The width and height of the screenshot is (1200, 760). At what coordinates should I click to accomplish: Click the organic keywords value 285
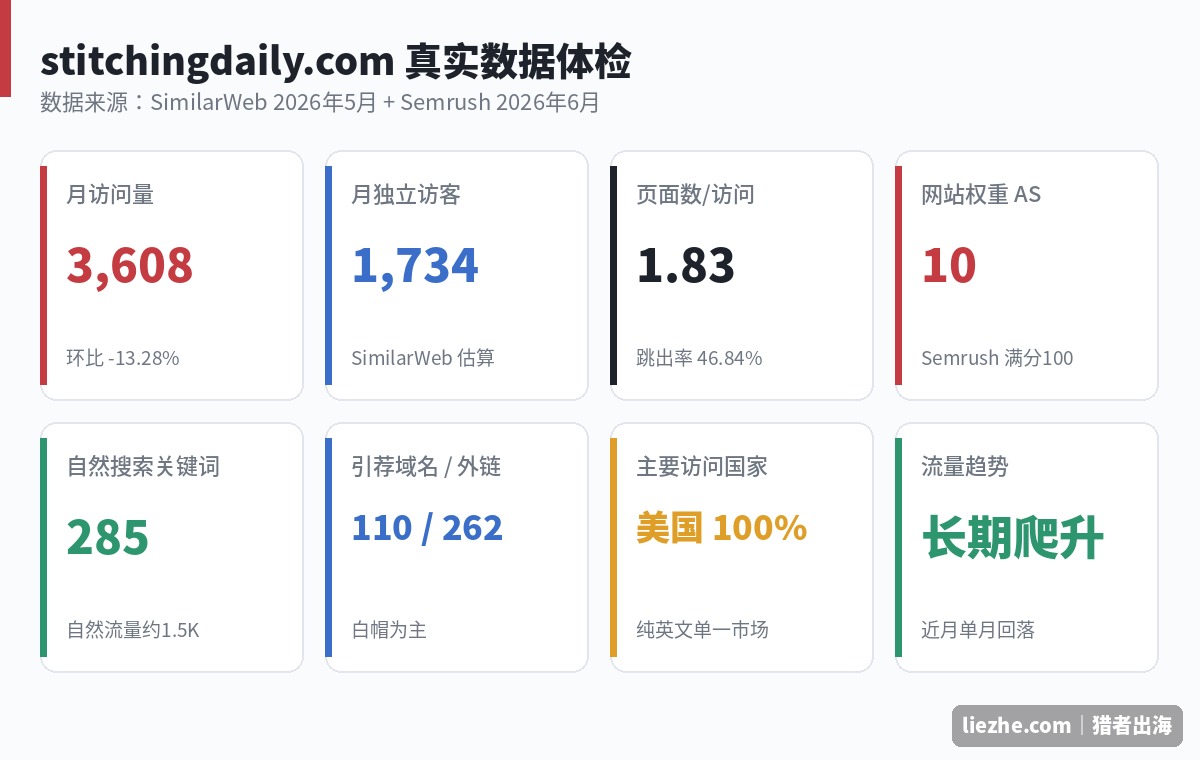[108, 537]
